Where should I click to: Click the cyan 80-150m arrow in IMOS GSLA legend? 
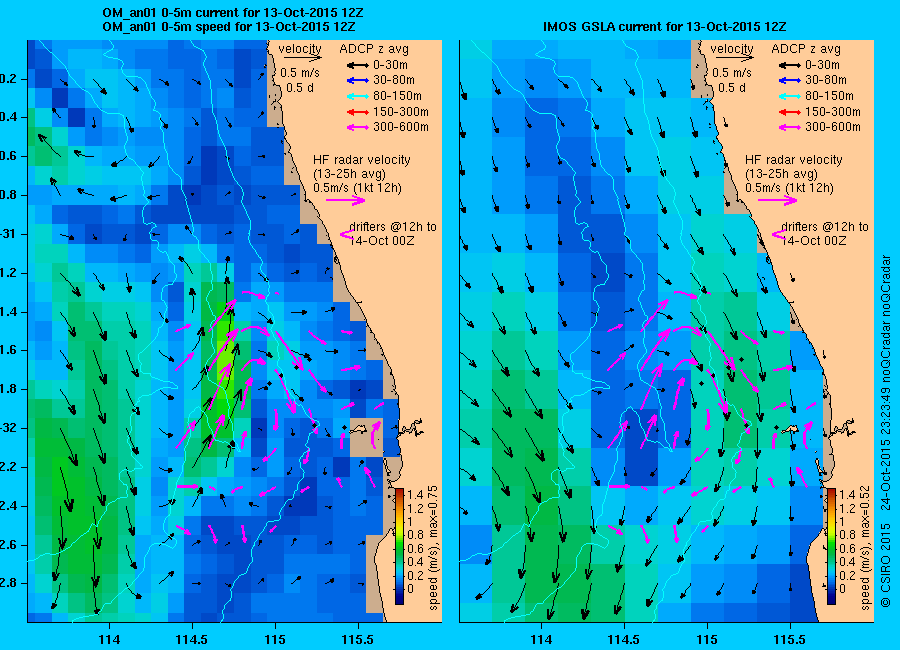point(789,96)
